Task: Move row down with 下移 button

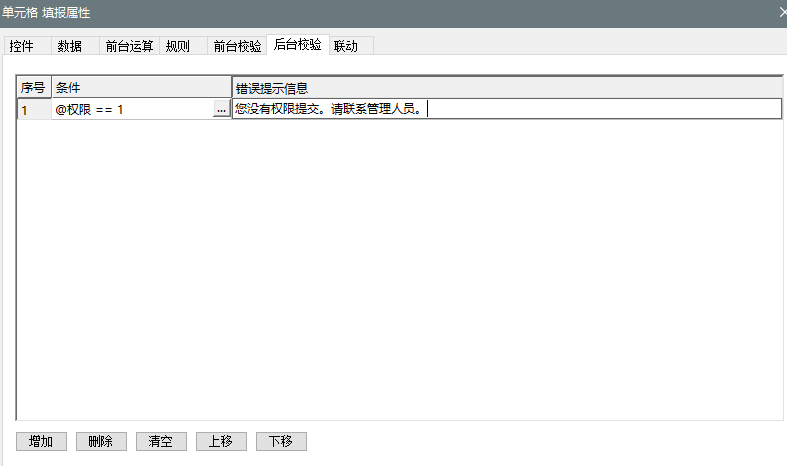Action: [281, 441]
